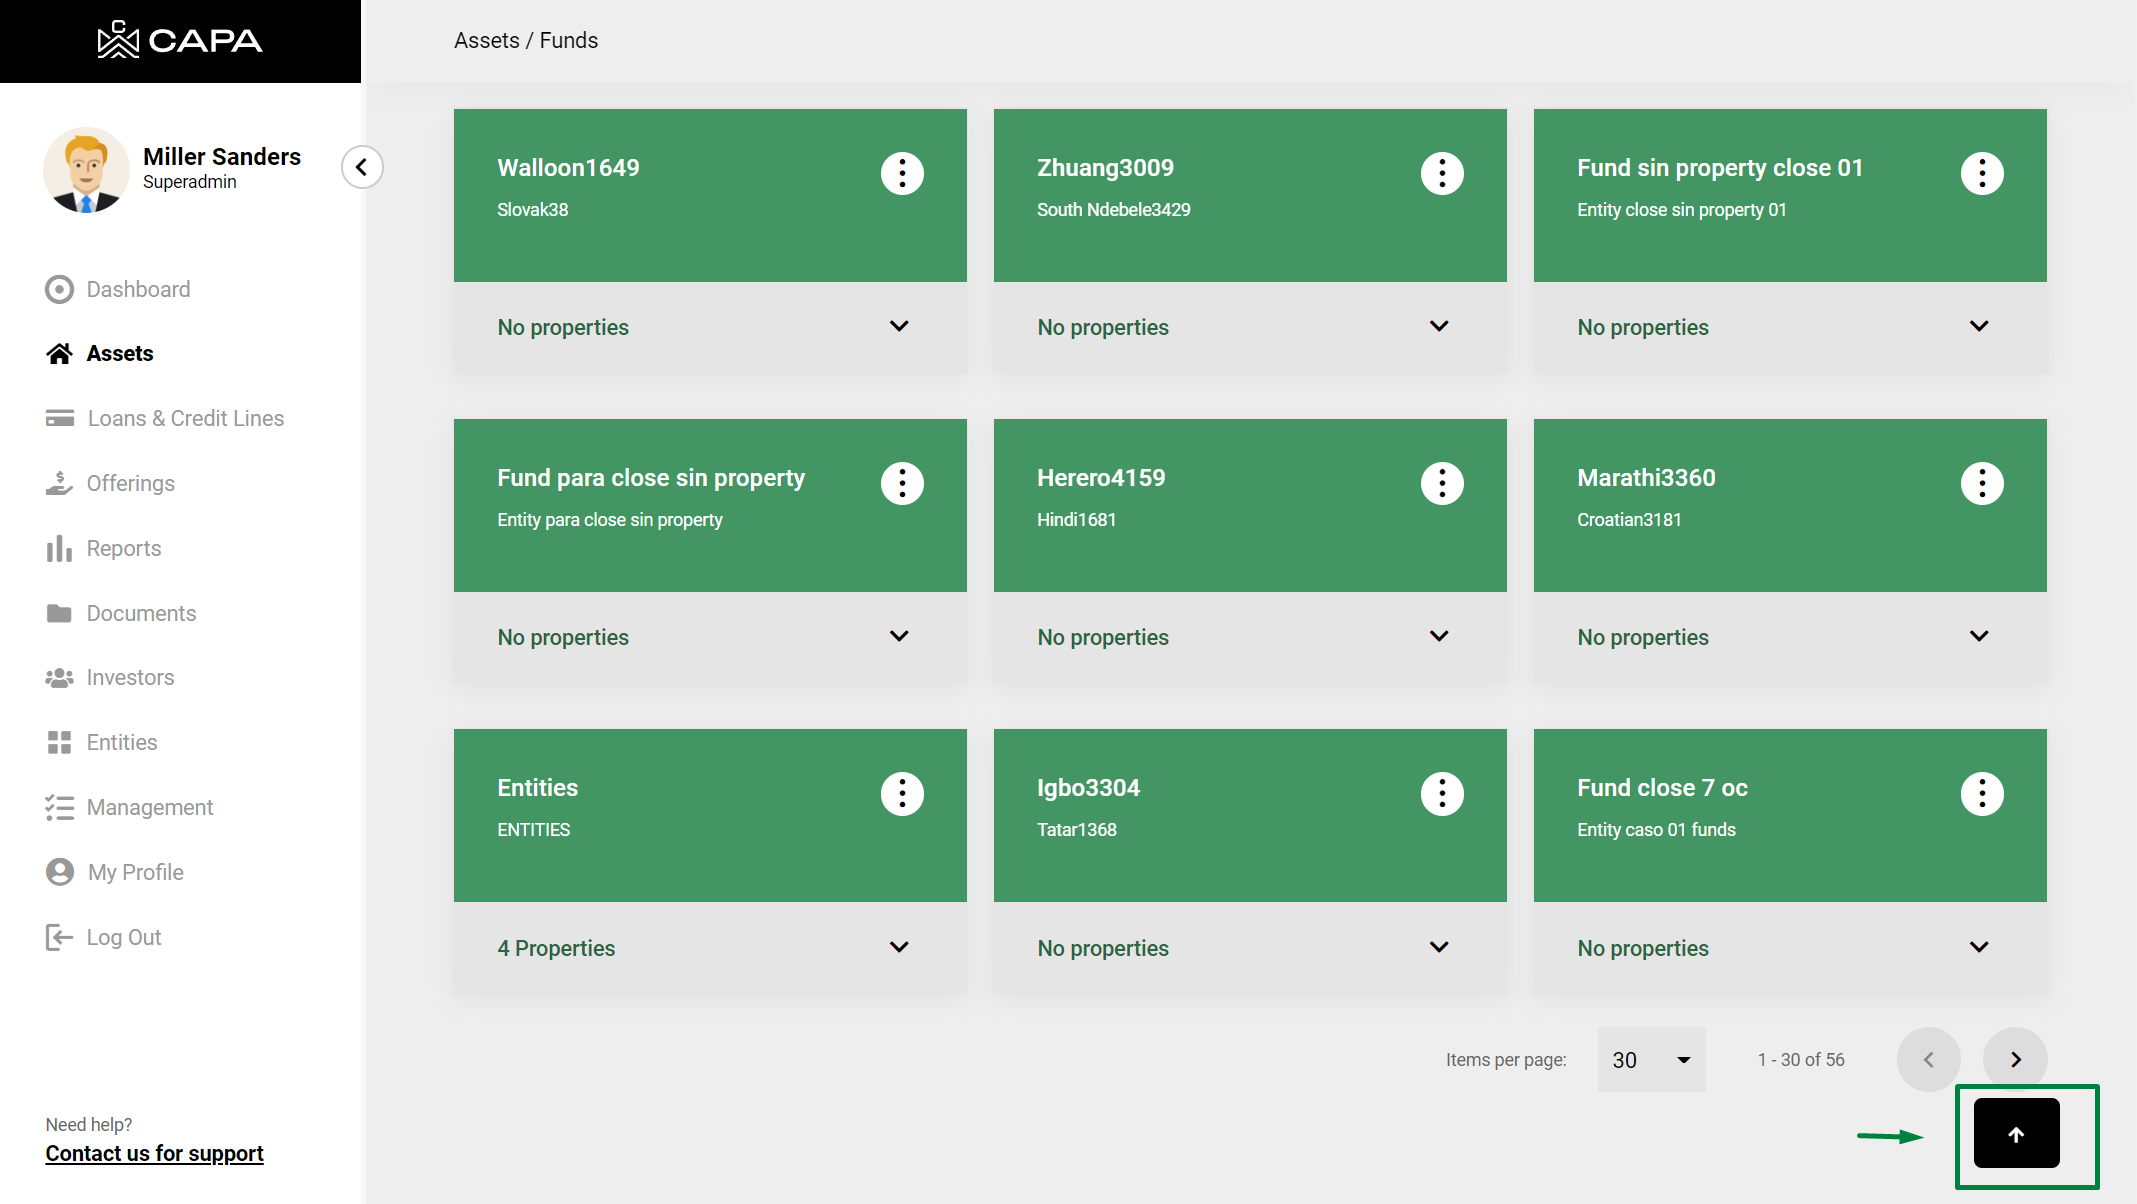This screenshot has width=2137, height=1204.
Task: Open options menu on Marathi3360 card
Action: 1982,483
